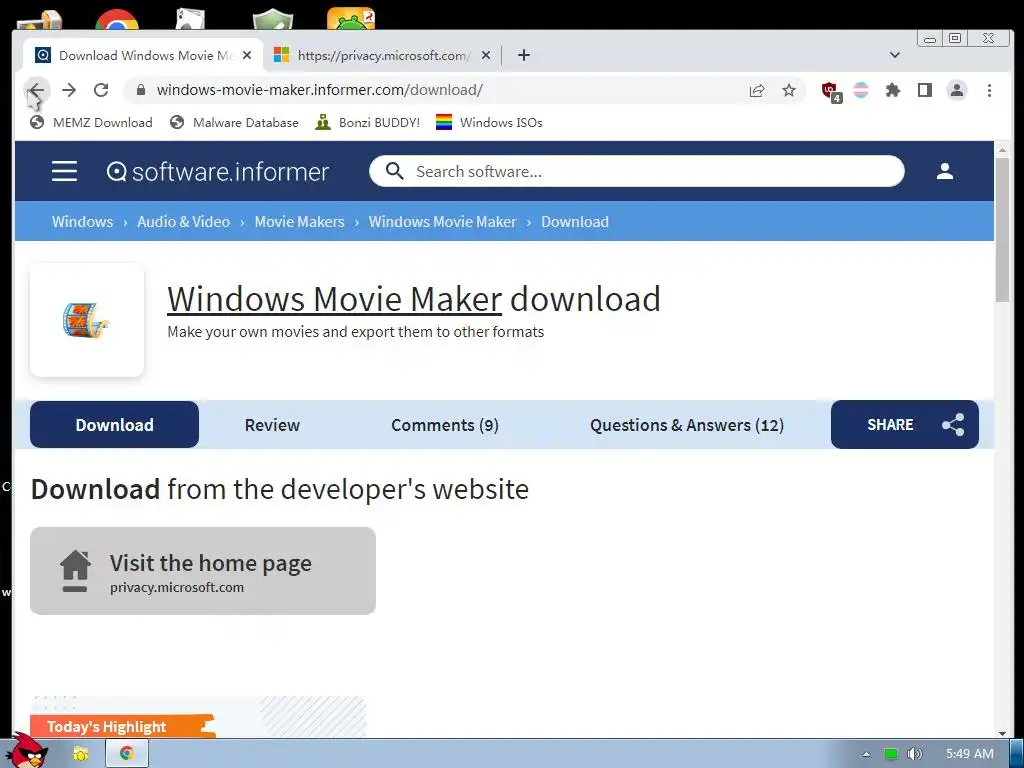Viewport: 1024px width, 768px height.
Task: Click the green network tray icon
Action: pyautogui.click(x=891, y=754)
